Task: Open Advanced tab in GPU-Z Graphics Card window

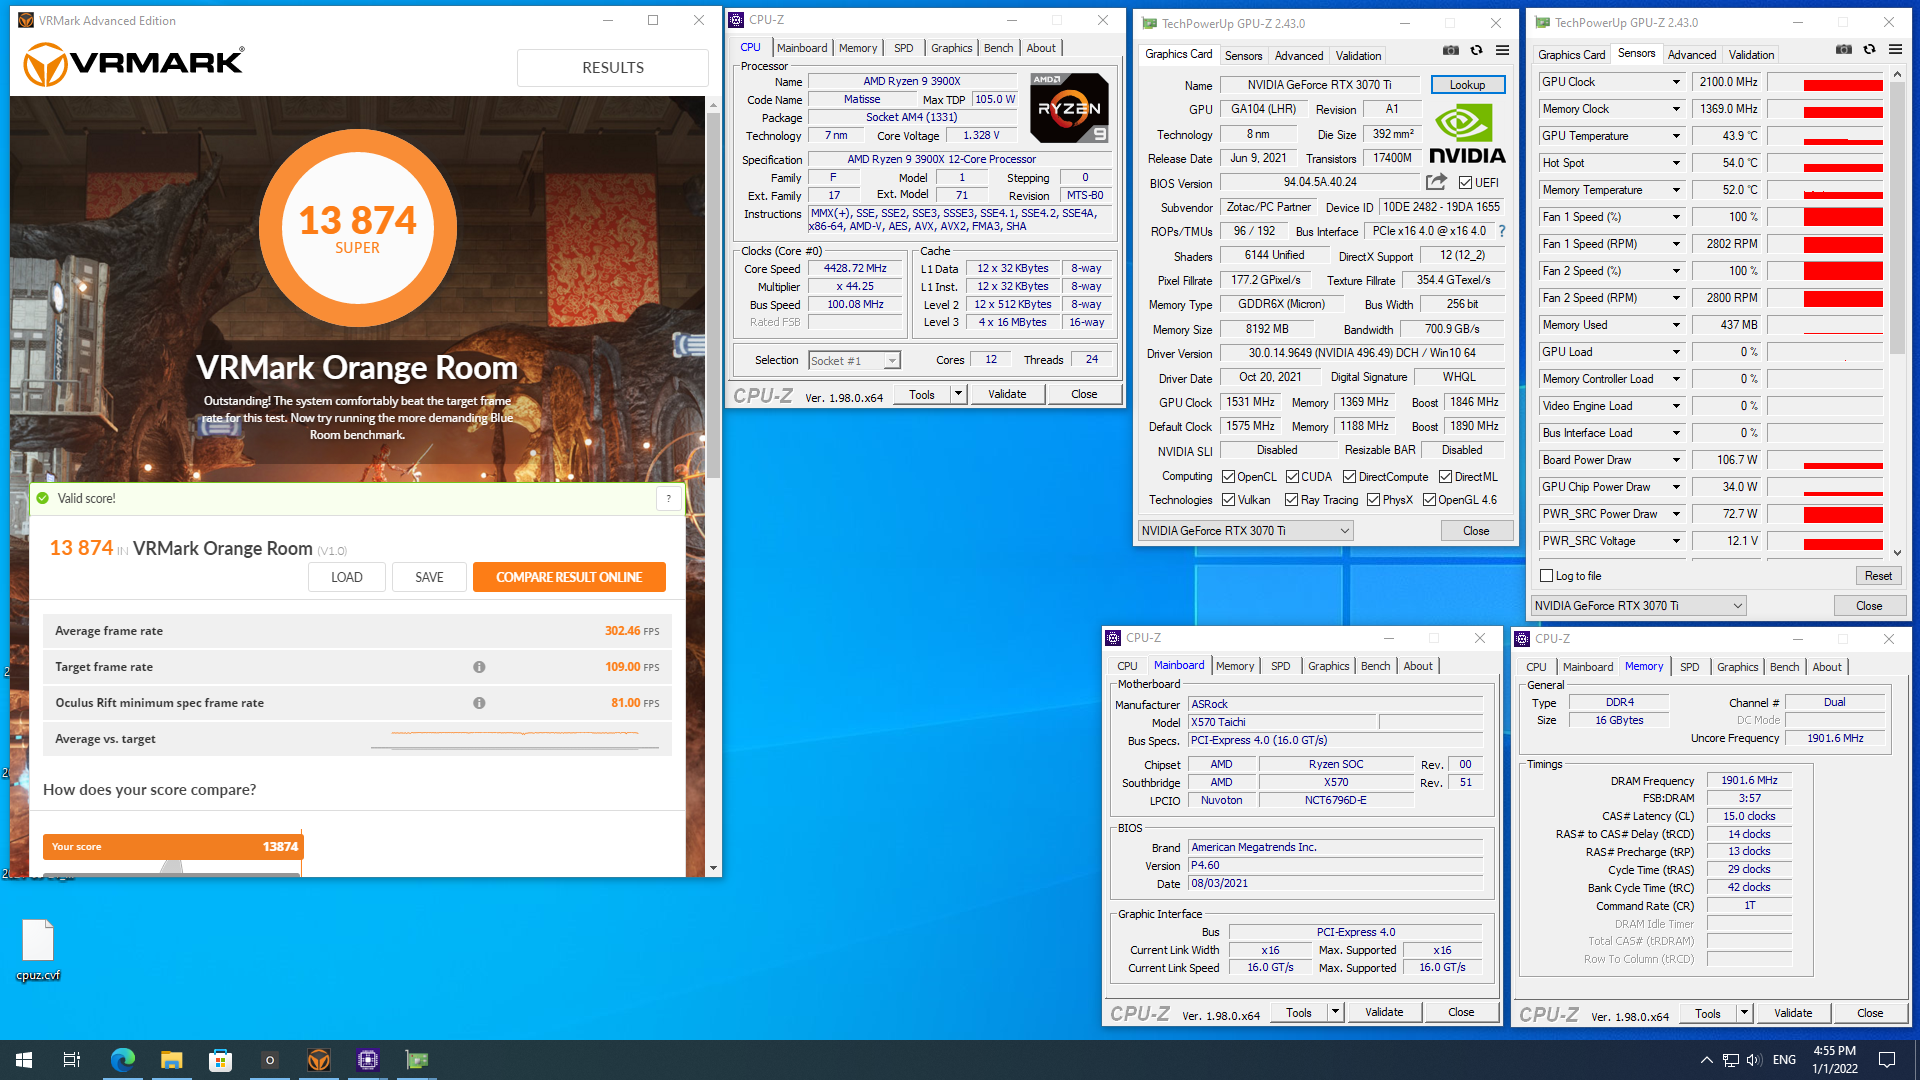Action: coord(1299,56)
